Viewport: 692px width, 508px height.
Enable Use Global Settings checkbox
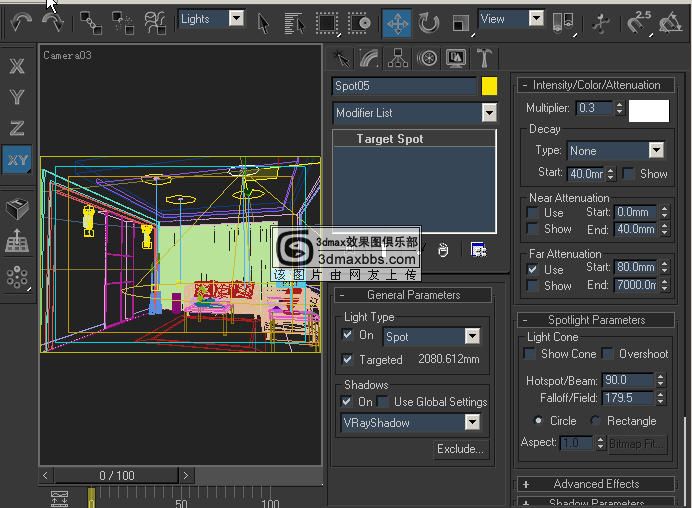click(383, 401)
